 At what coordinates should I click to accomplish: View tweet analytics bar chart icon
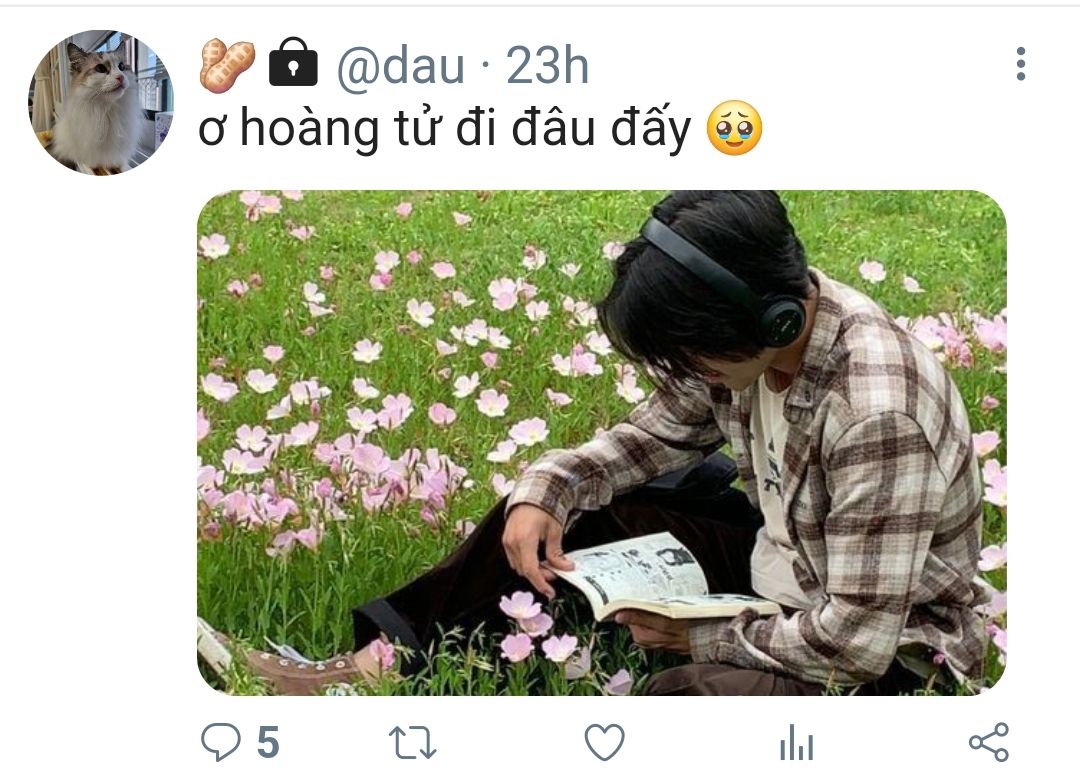coord(797,742)
